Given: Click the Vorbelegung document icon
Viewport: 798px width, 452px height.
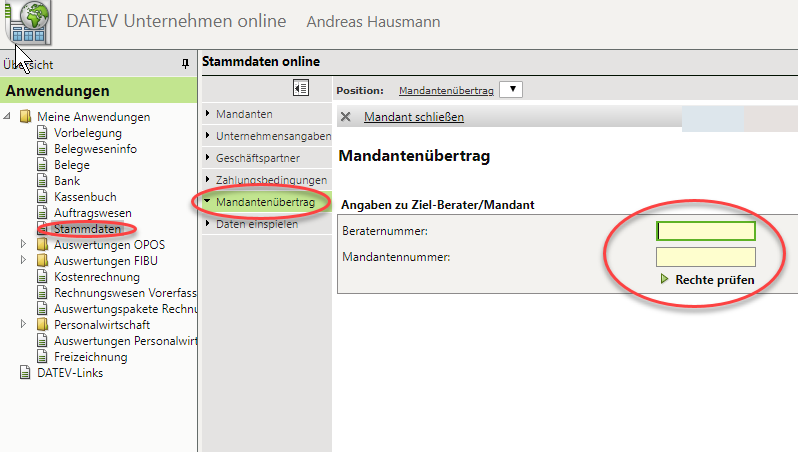Looking at the screenshot, I should coord(42,133).
